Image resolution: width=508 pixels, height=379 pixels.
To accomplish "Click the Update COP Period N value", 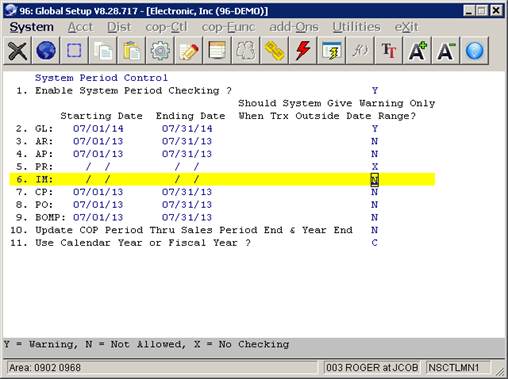I will 375,230.
